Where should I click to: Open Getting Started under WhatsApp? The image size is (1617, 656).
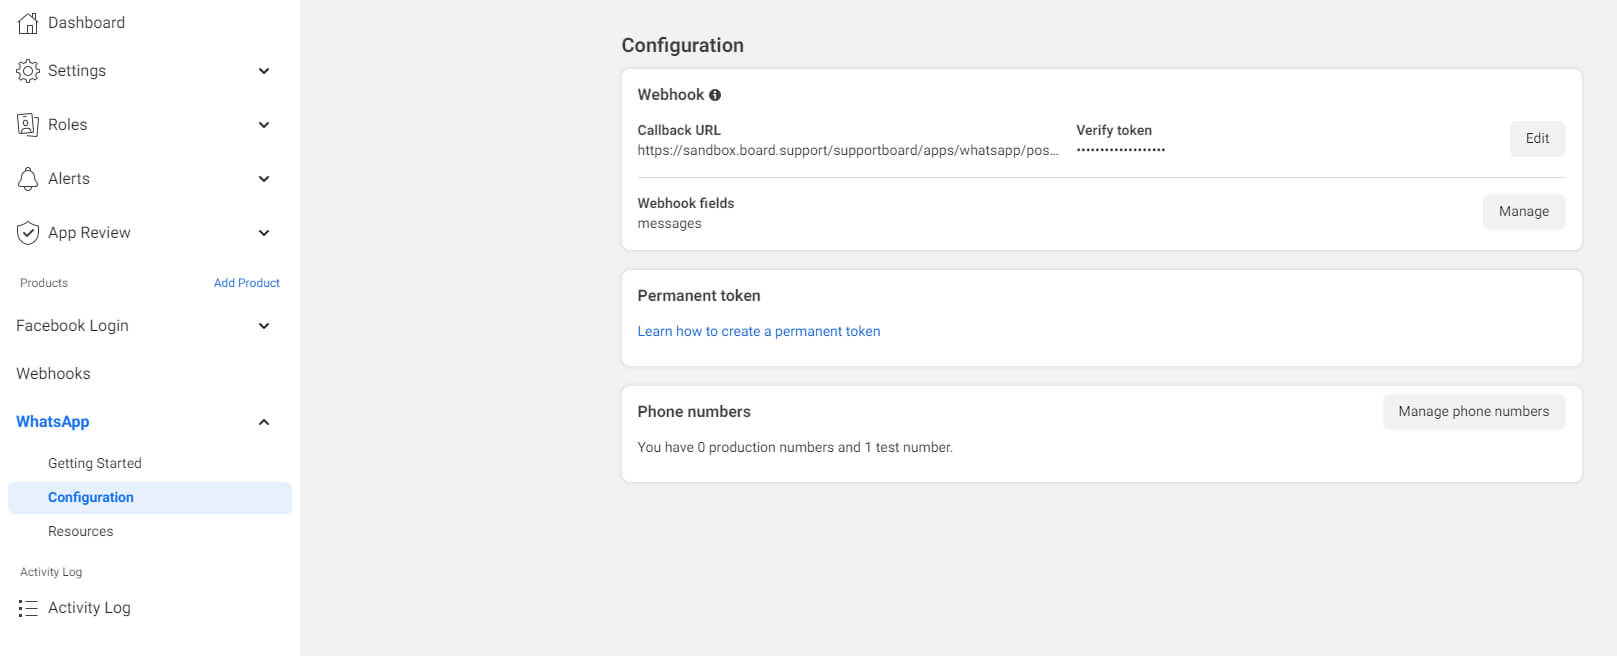pyautogui.click(x=95, y=463)
